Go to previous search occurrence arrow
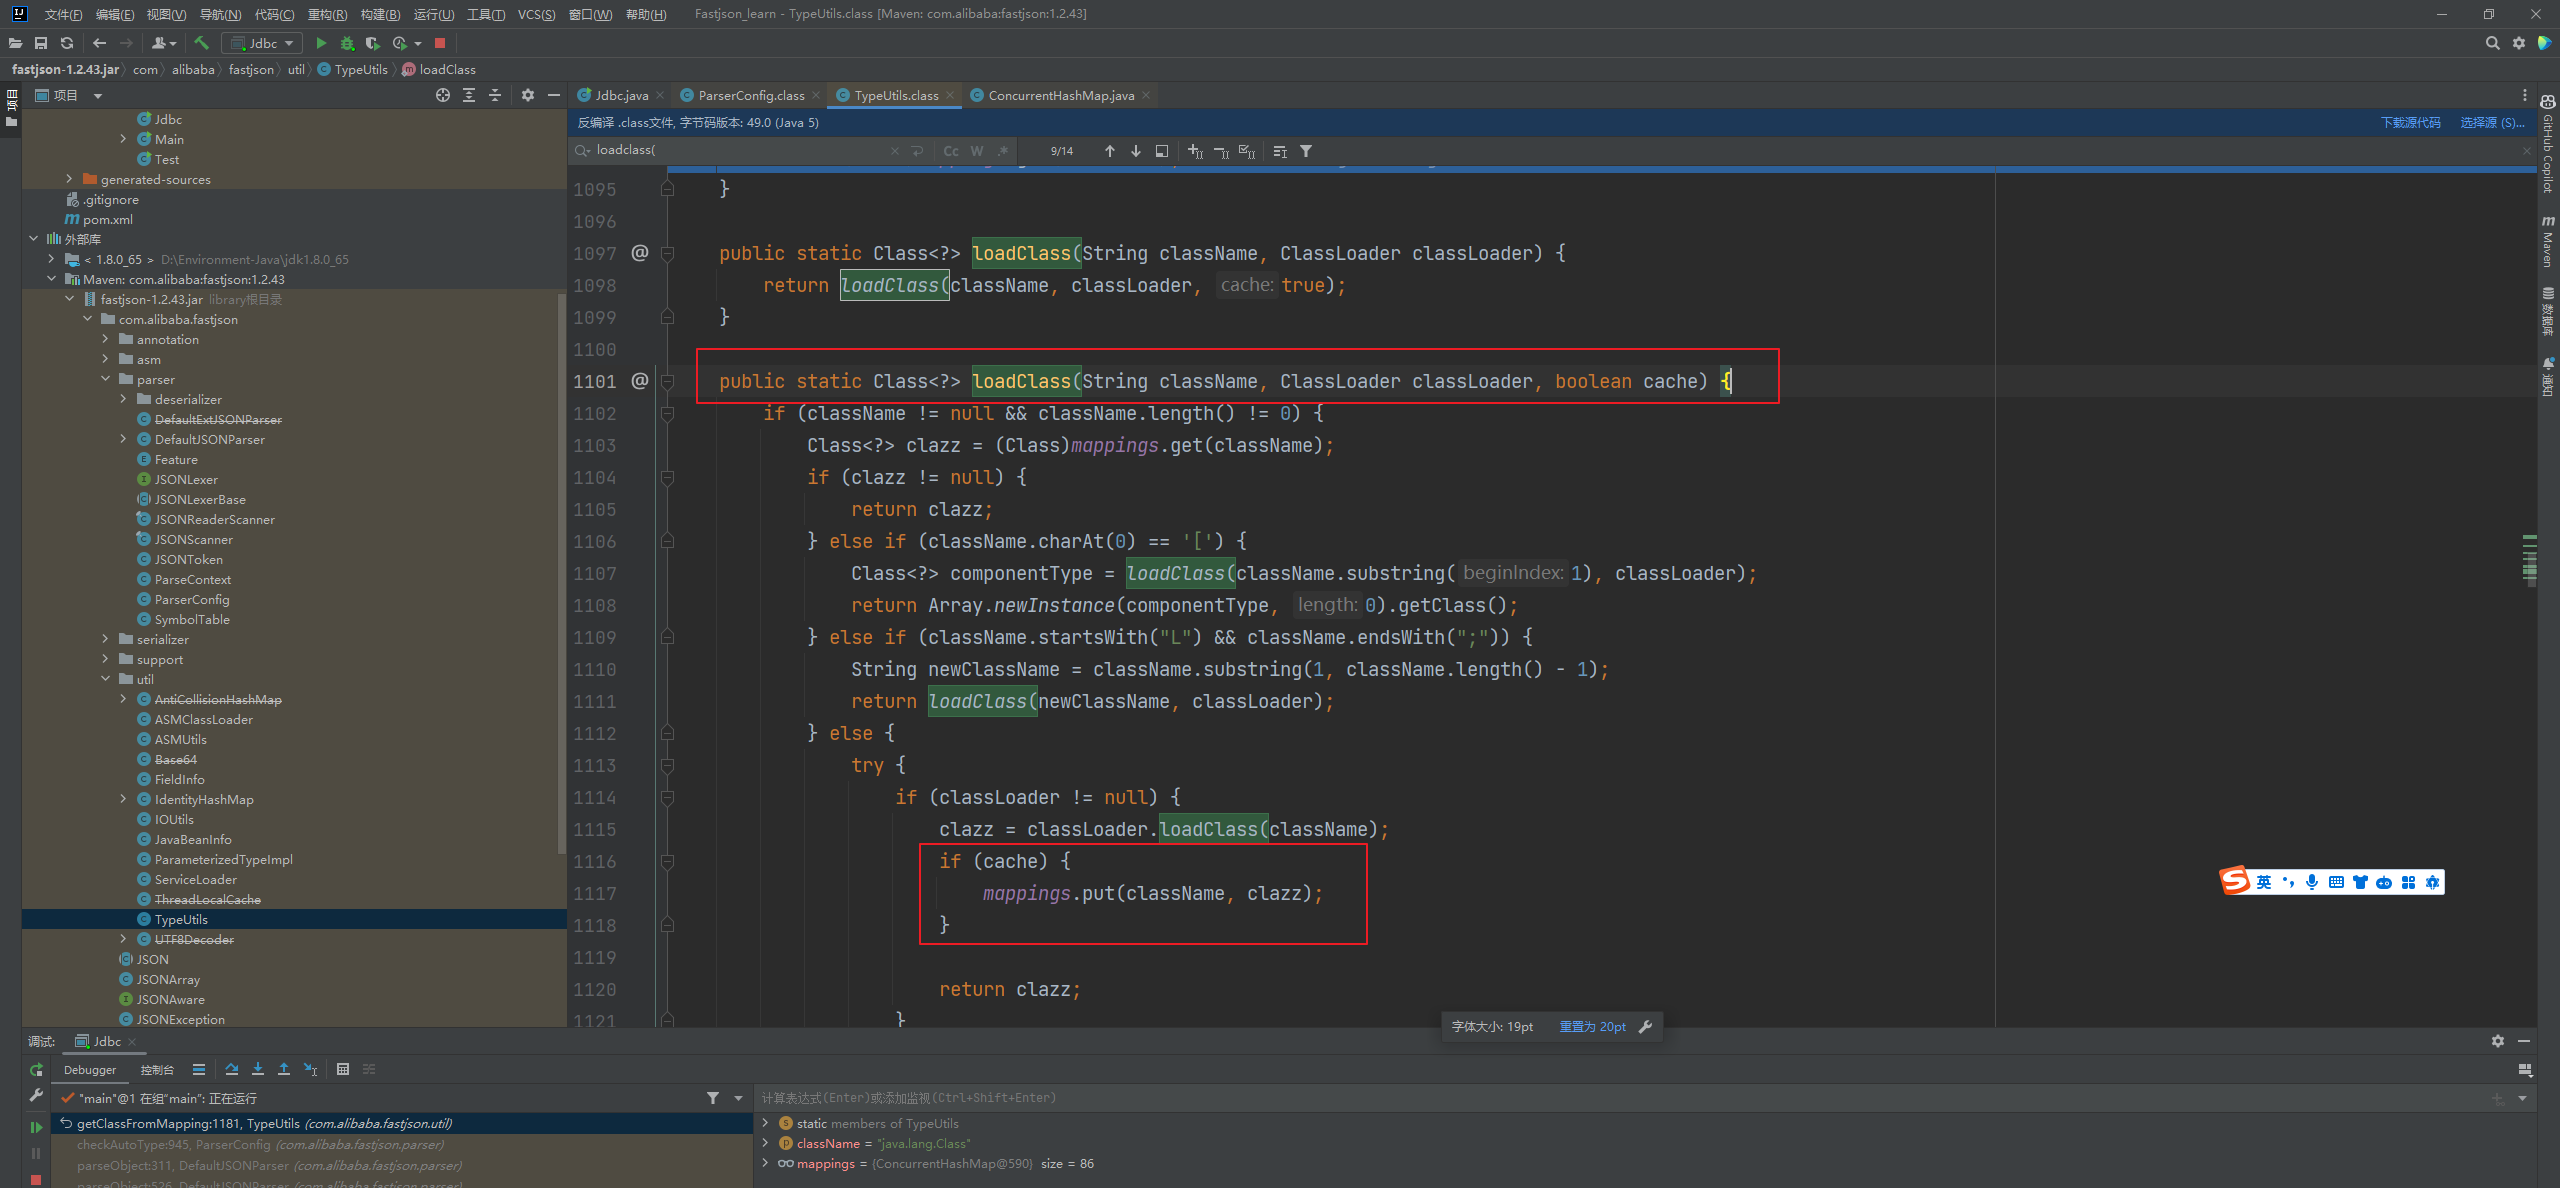This screenshot has width=2560, height=1188. coord(1110,151)
